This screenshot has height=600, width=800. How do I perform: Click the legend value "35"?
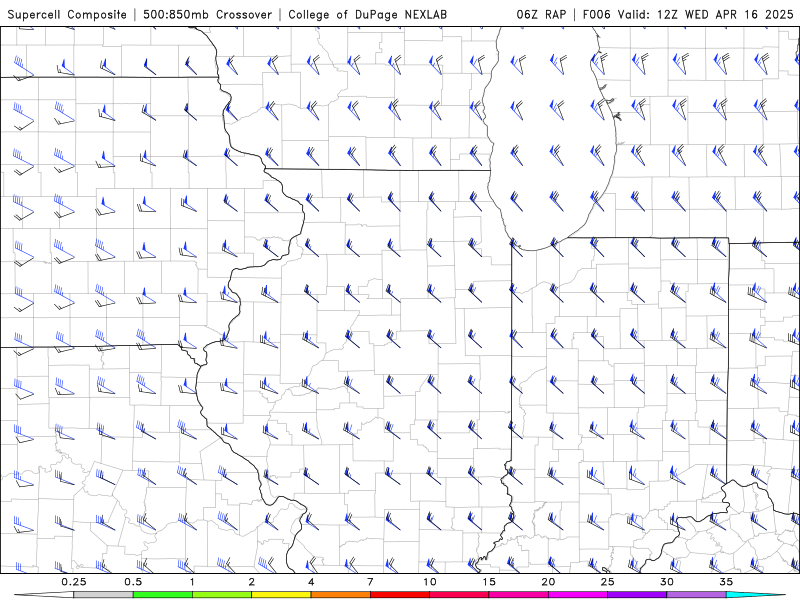[726, 582]
